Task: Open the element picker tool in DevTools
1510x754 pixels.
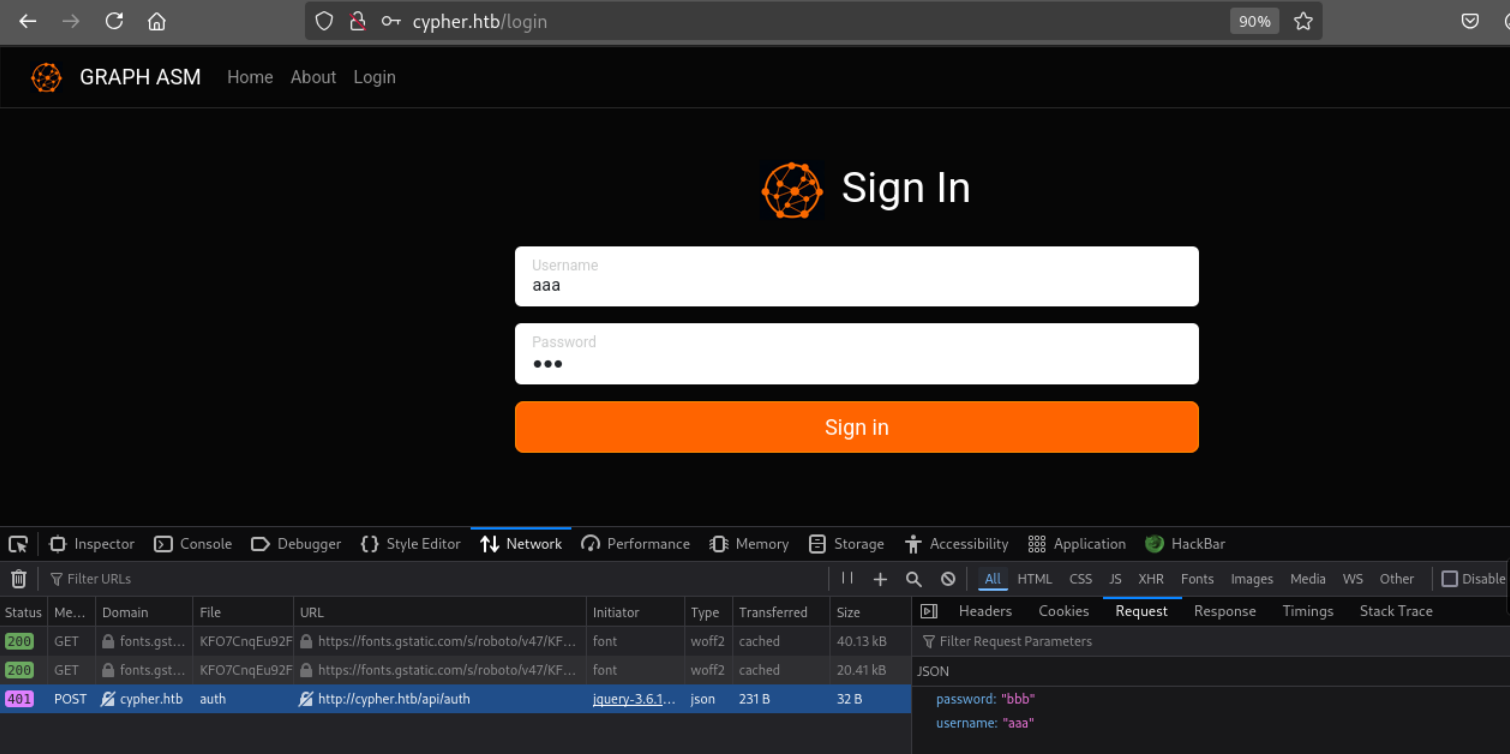Action: click(18, 544)
